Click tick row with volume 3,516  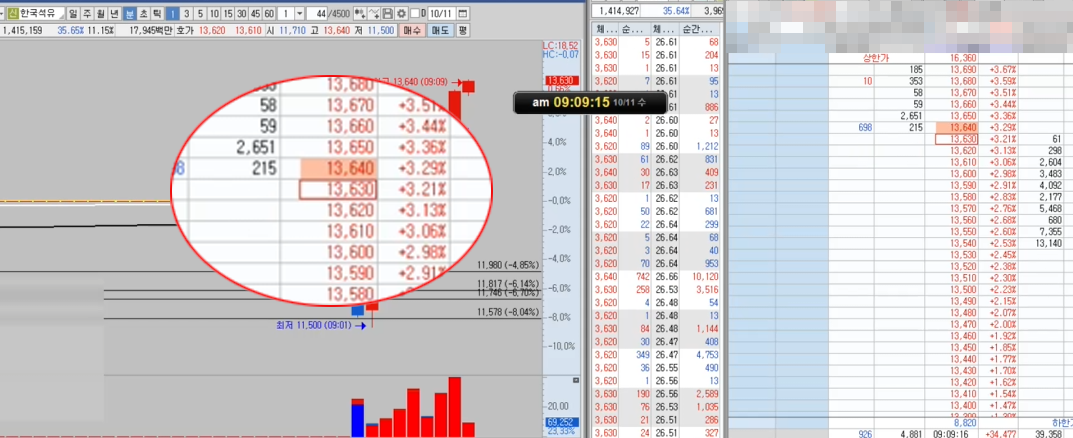(x=657, y=289)
